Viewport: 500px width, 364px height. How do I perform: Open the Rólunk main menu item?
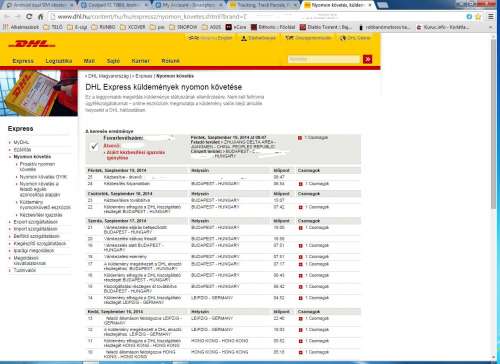coord(170,61)
